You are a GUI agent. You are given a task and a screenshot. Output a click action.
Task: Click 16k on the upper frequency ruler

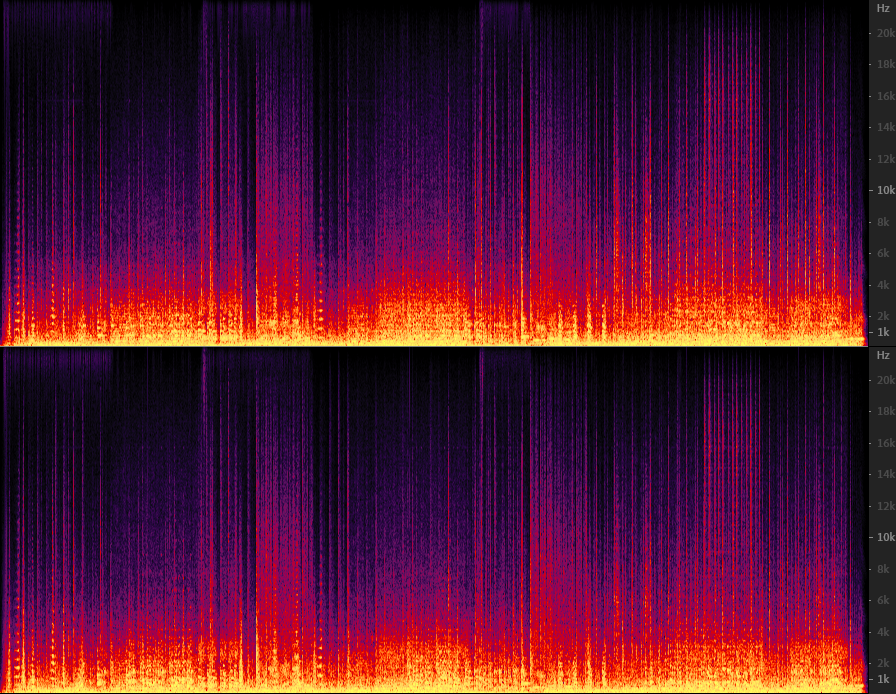pos(885,96)
